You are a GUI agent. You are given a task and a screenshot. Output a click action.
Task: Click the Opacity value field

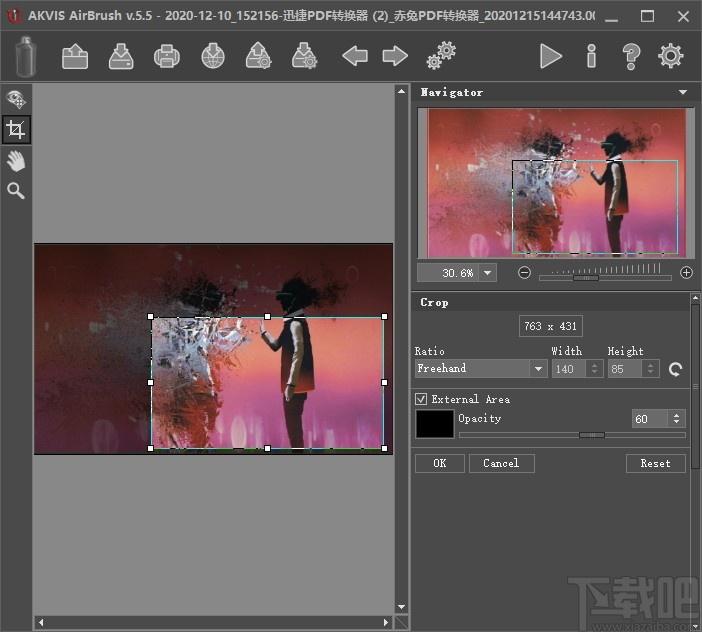click(650, 419)
